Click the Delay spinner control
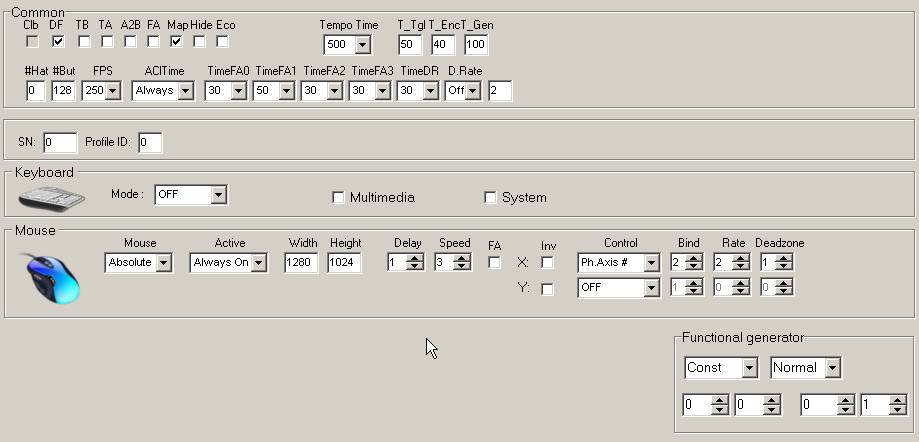This screenshot has height=442, width=919. tap(406, 263)
